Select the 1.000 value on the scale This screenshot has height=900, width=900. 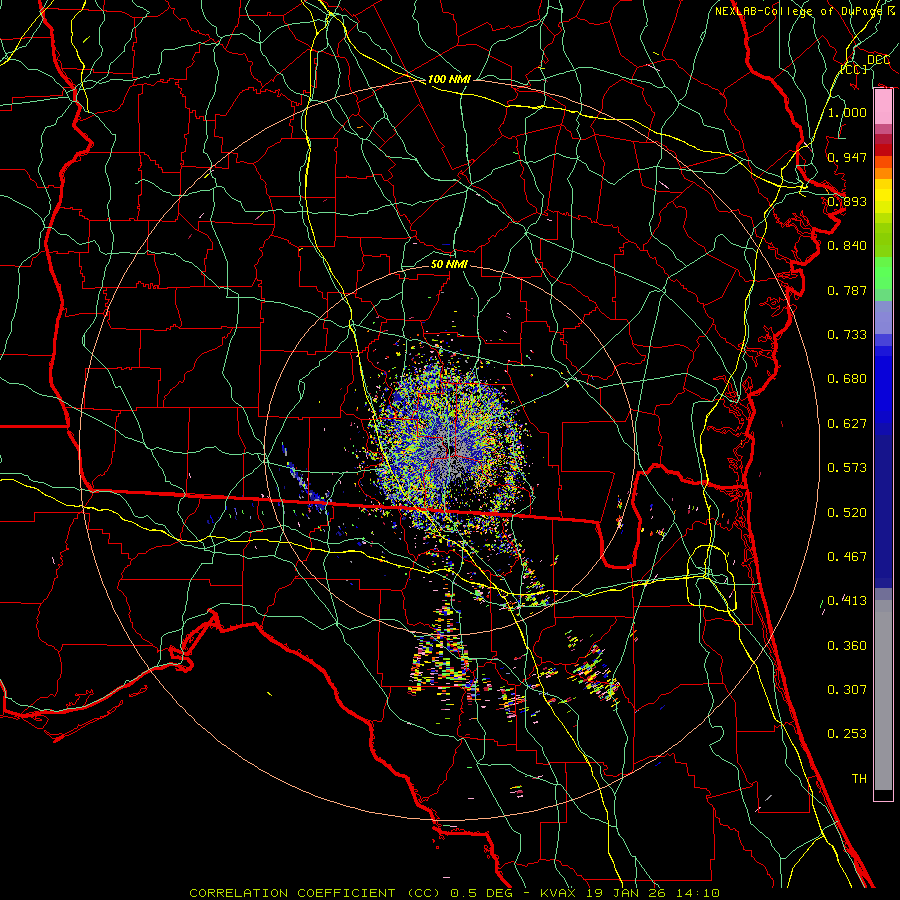(847, 112)
